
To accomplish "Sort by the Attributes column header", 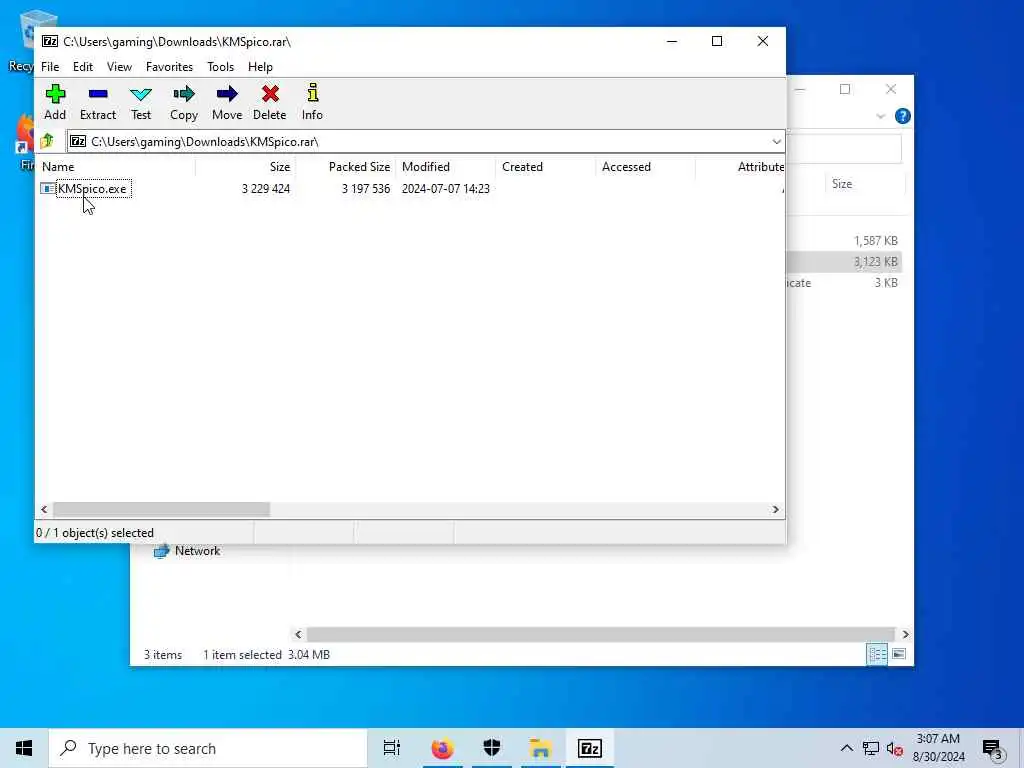I will click(x=741, y=167).
